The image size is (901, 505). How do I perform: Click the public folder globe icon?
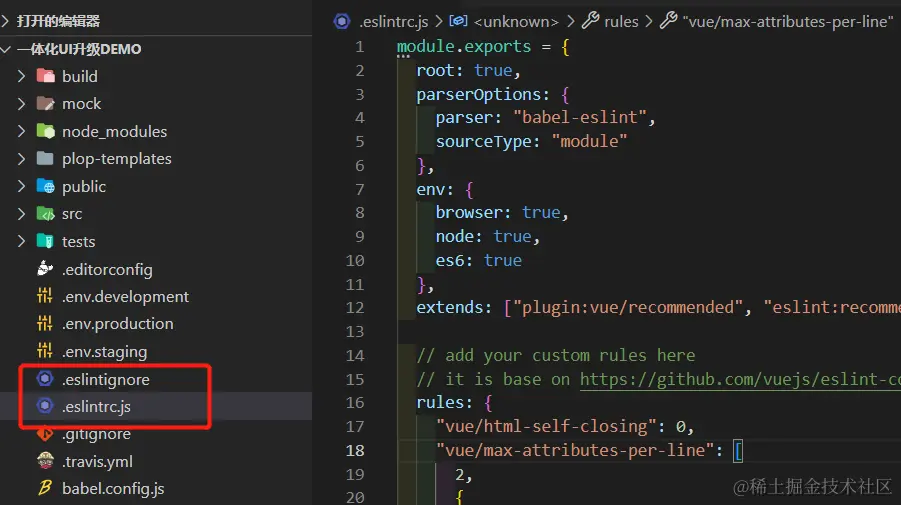pos(45,186)
